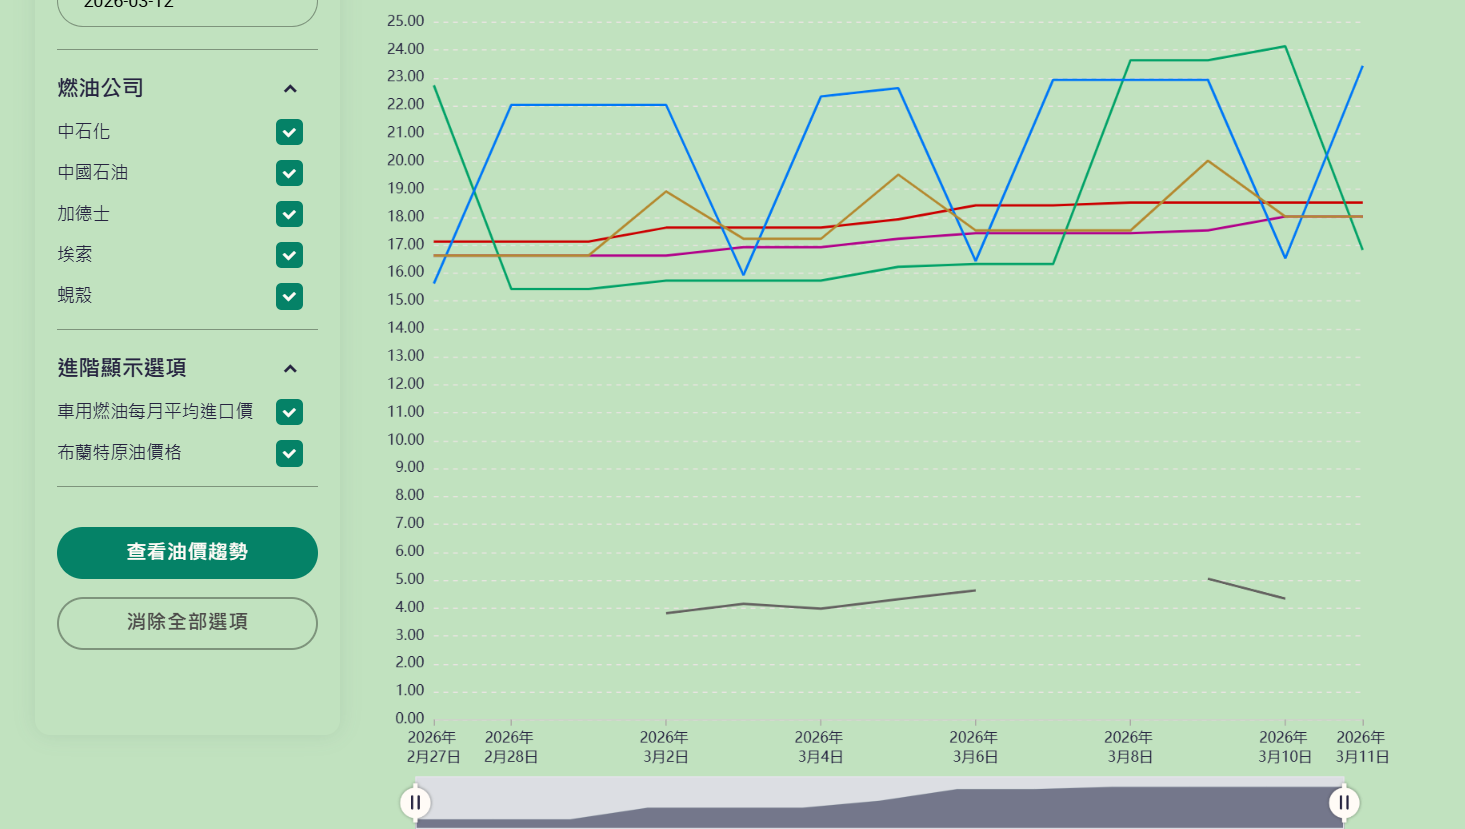Click the left range slider handle
The width and height of the screenshot is (1465, 829).
415,802
